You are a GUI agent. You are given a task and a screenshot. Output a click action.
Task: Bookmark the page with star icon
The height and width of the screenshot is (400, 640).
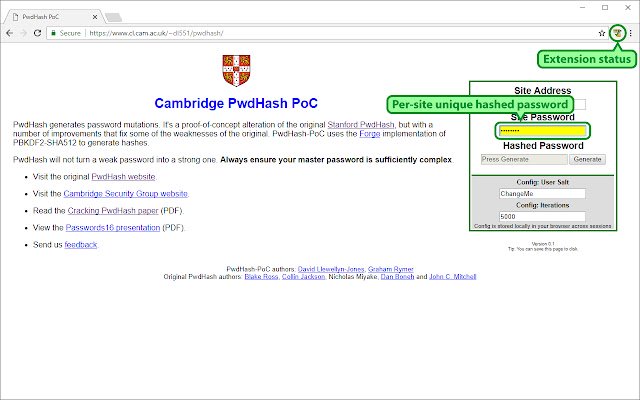(602, 33)
